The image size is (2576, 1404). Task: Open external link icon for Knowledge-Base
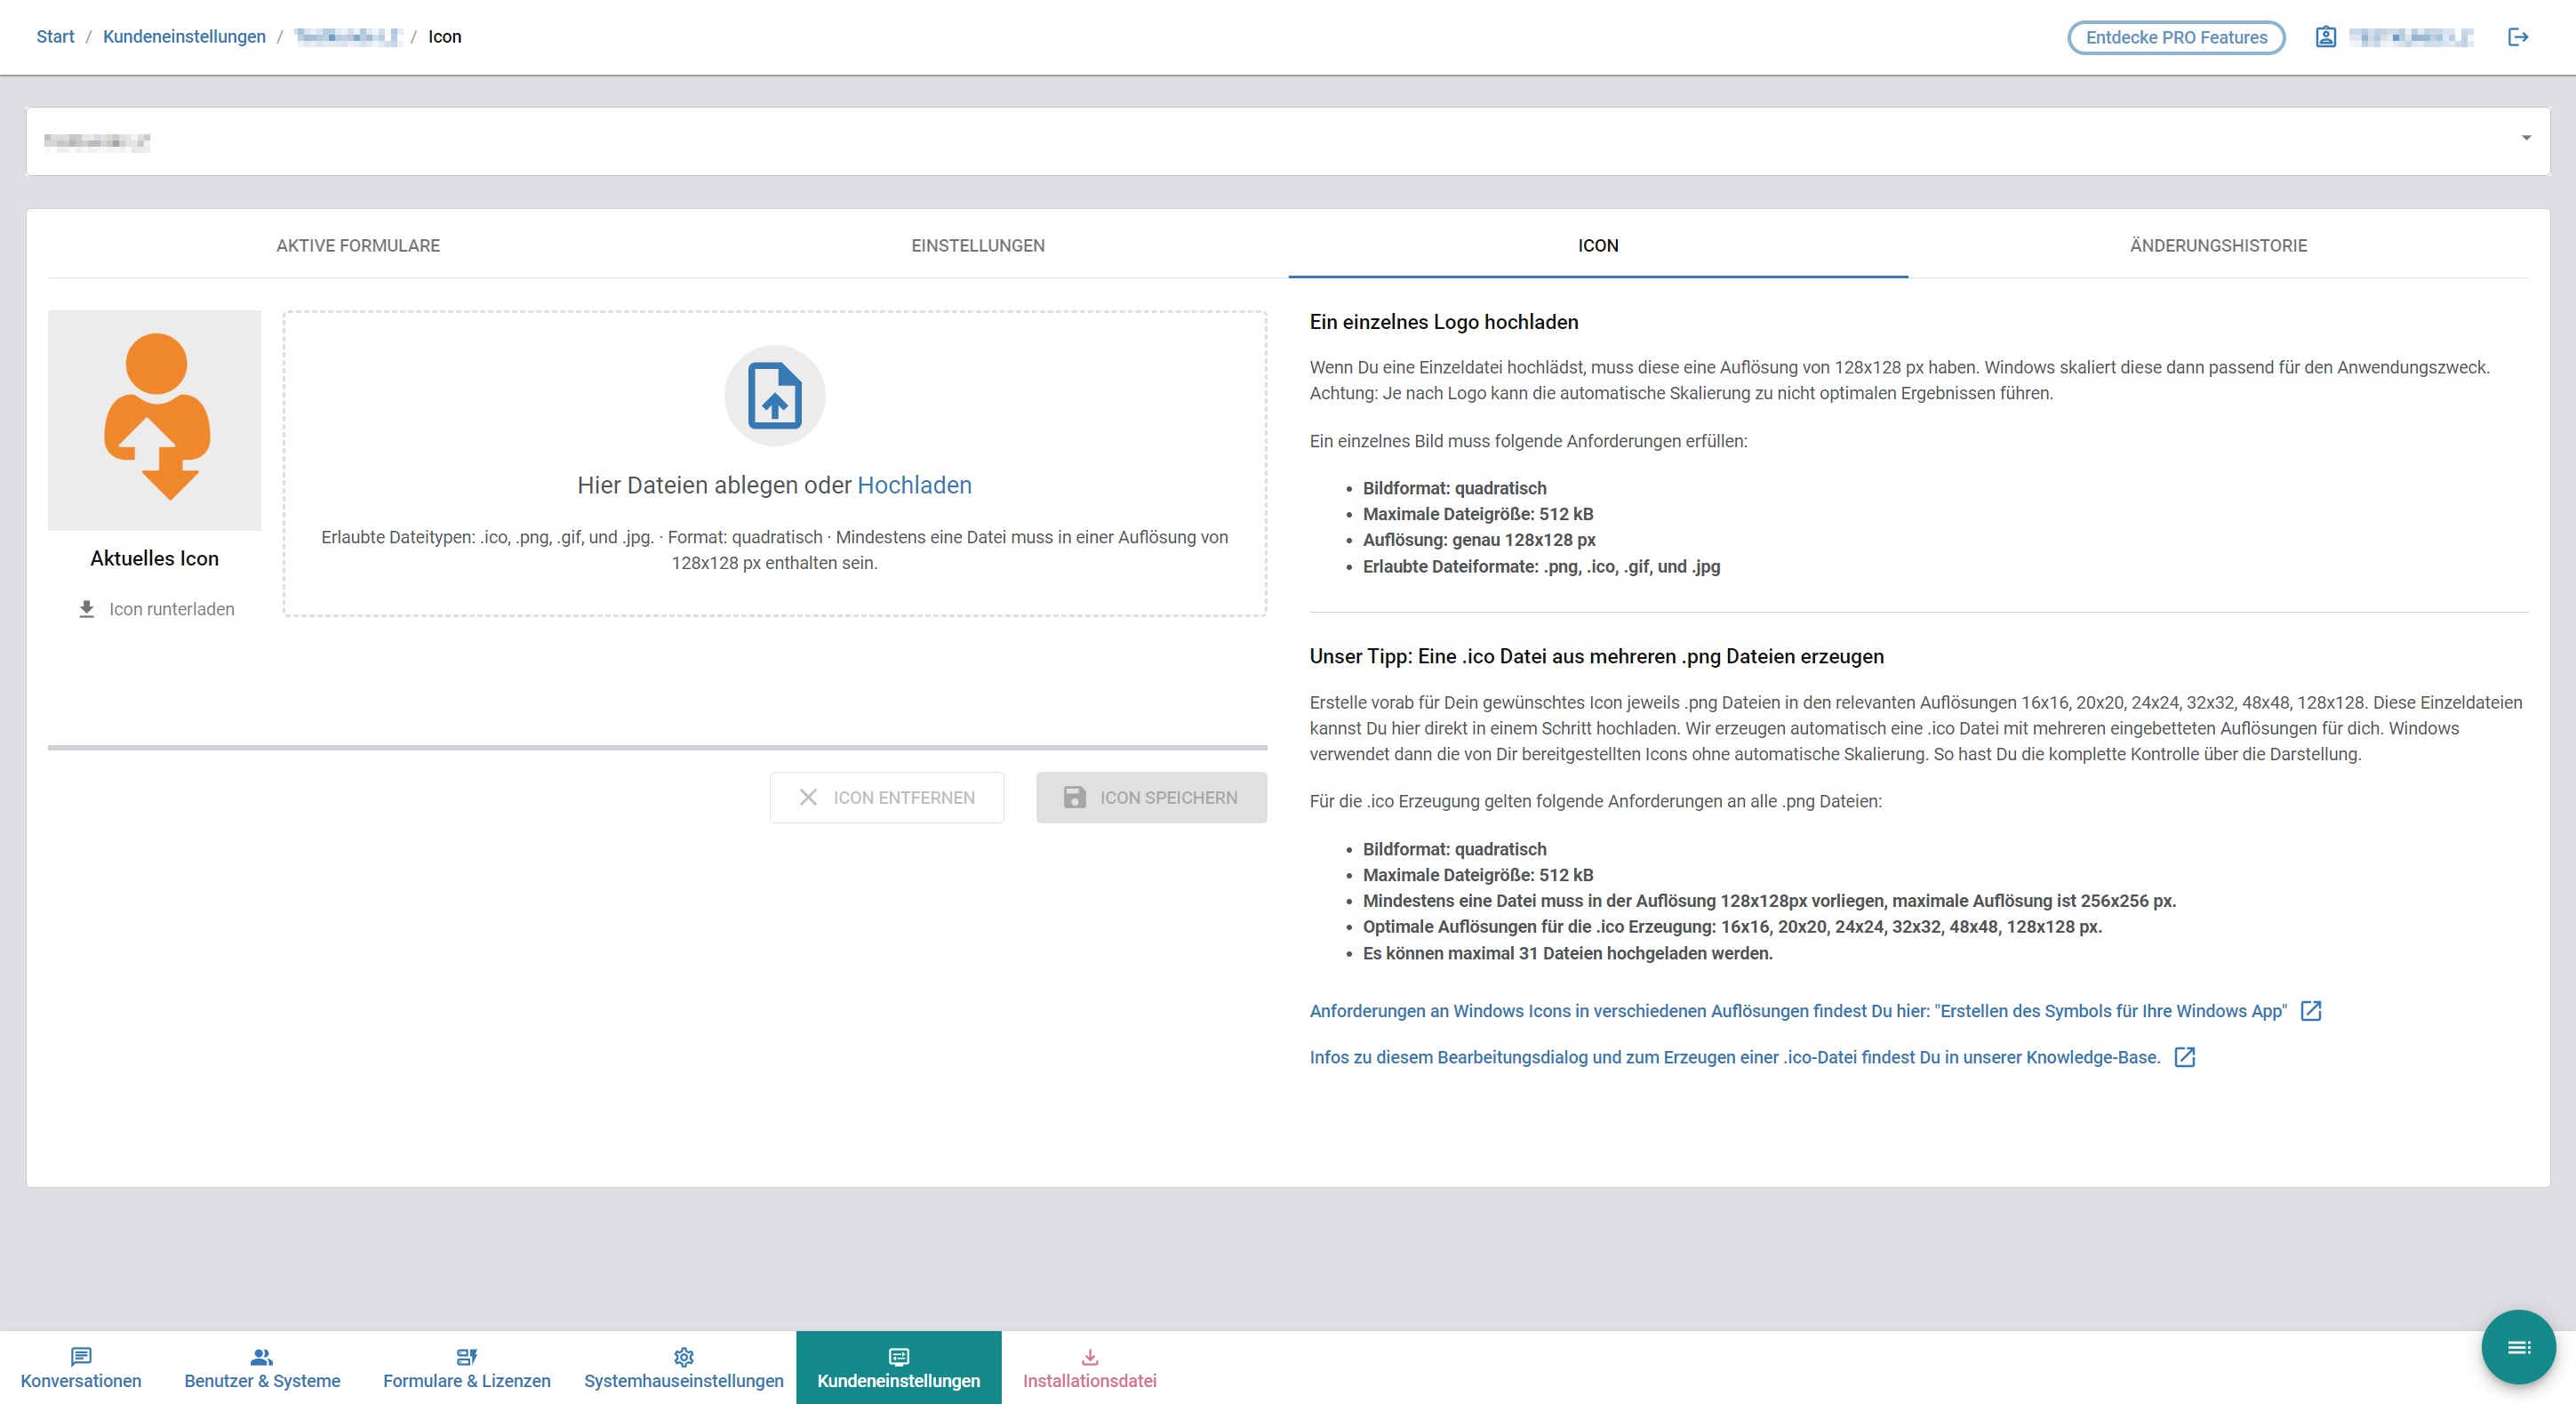[x=2184, y=1057]
